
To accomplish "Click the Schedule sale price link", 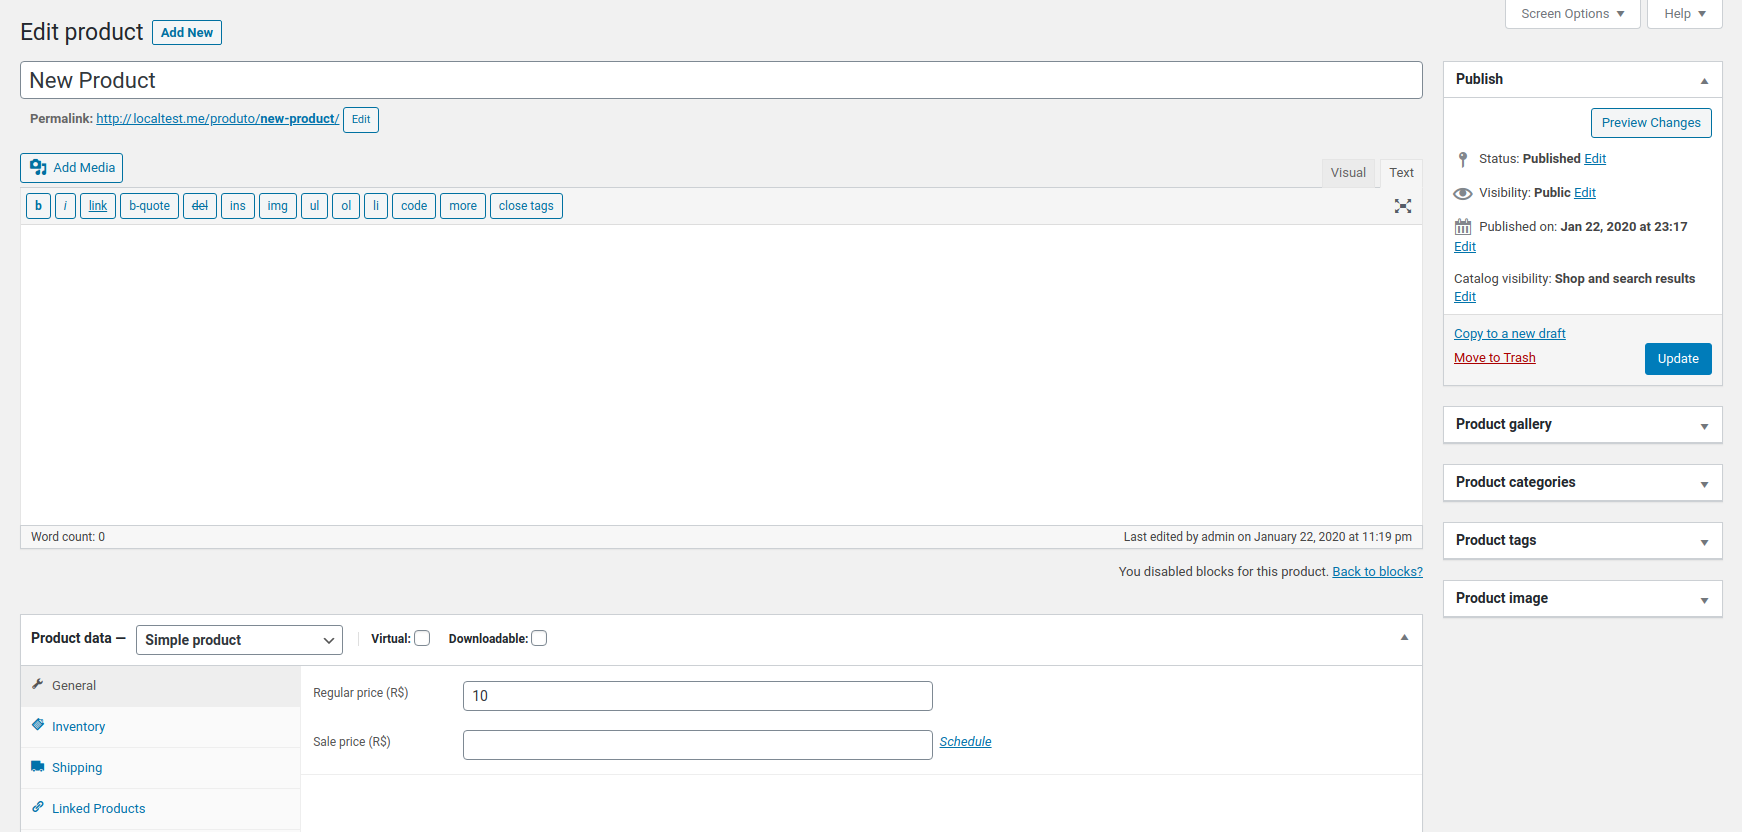I will (x=965, y=742).
